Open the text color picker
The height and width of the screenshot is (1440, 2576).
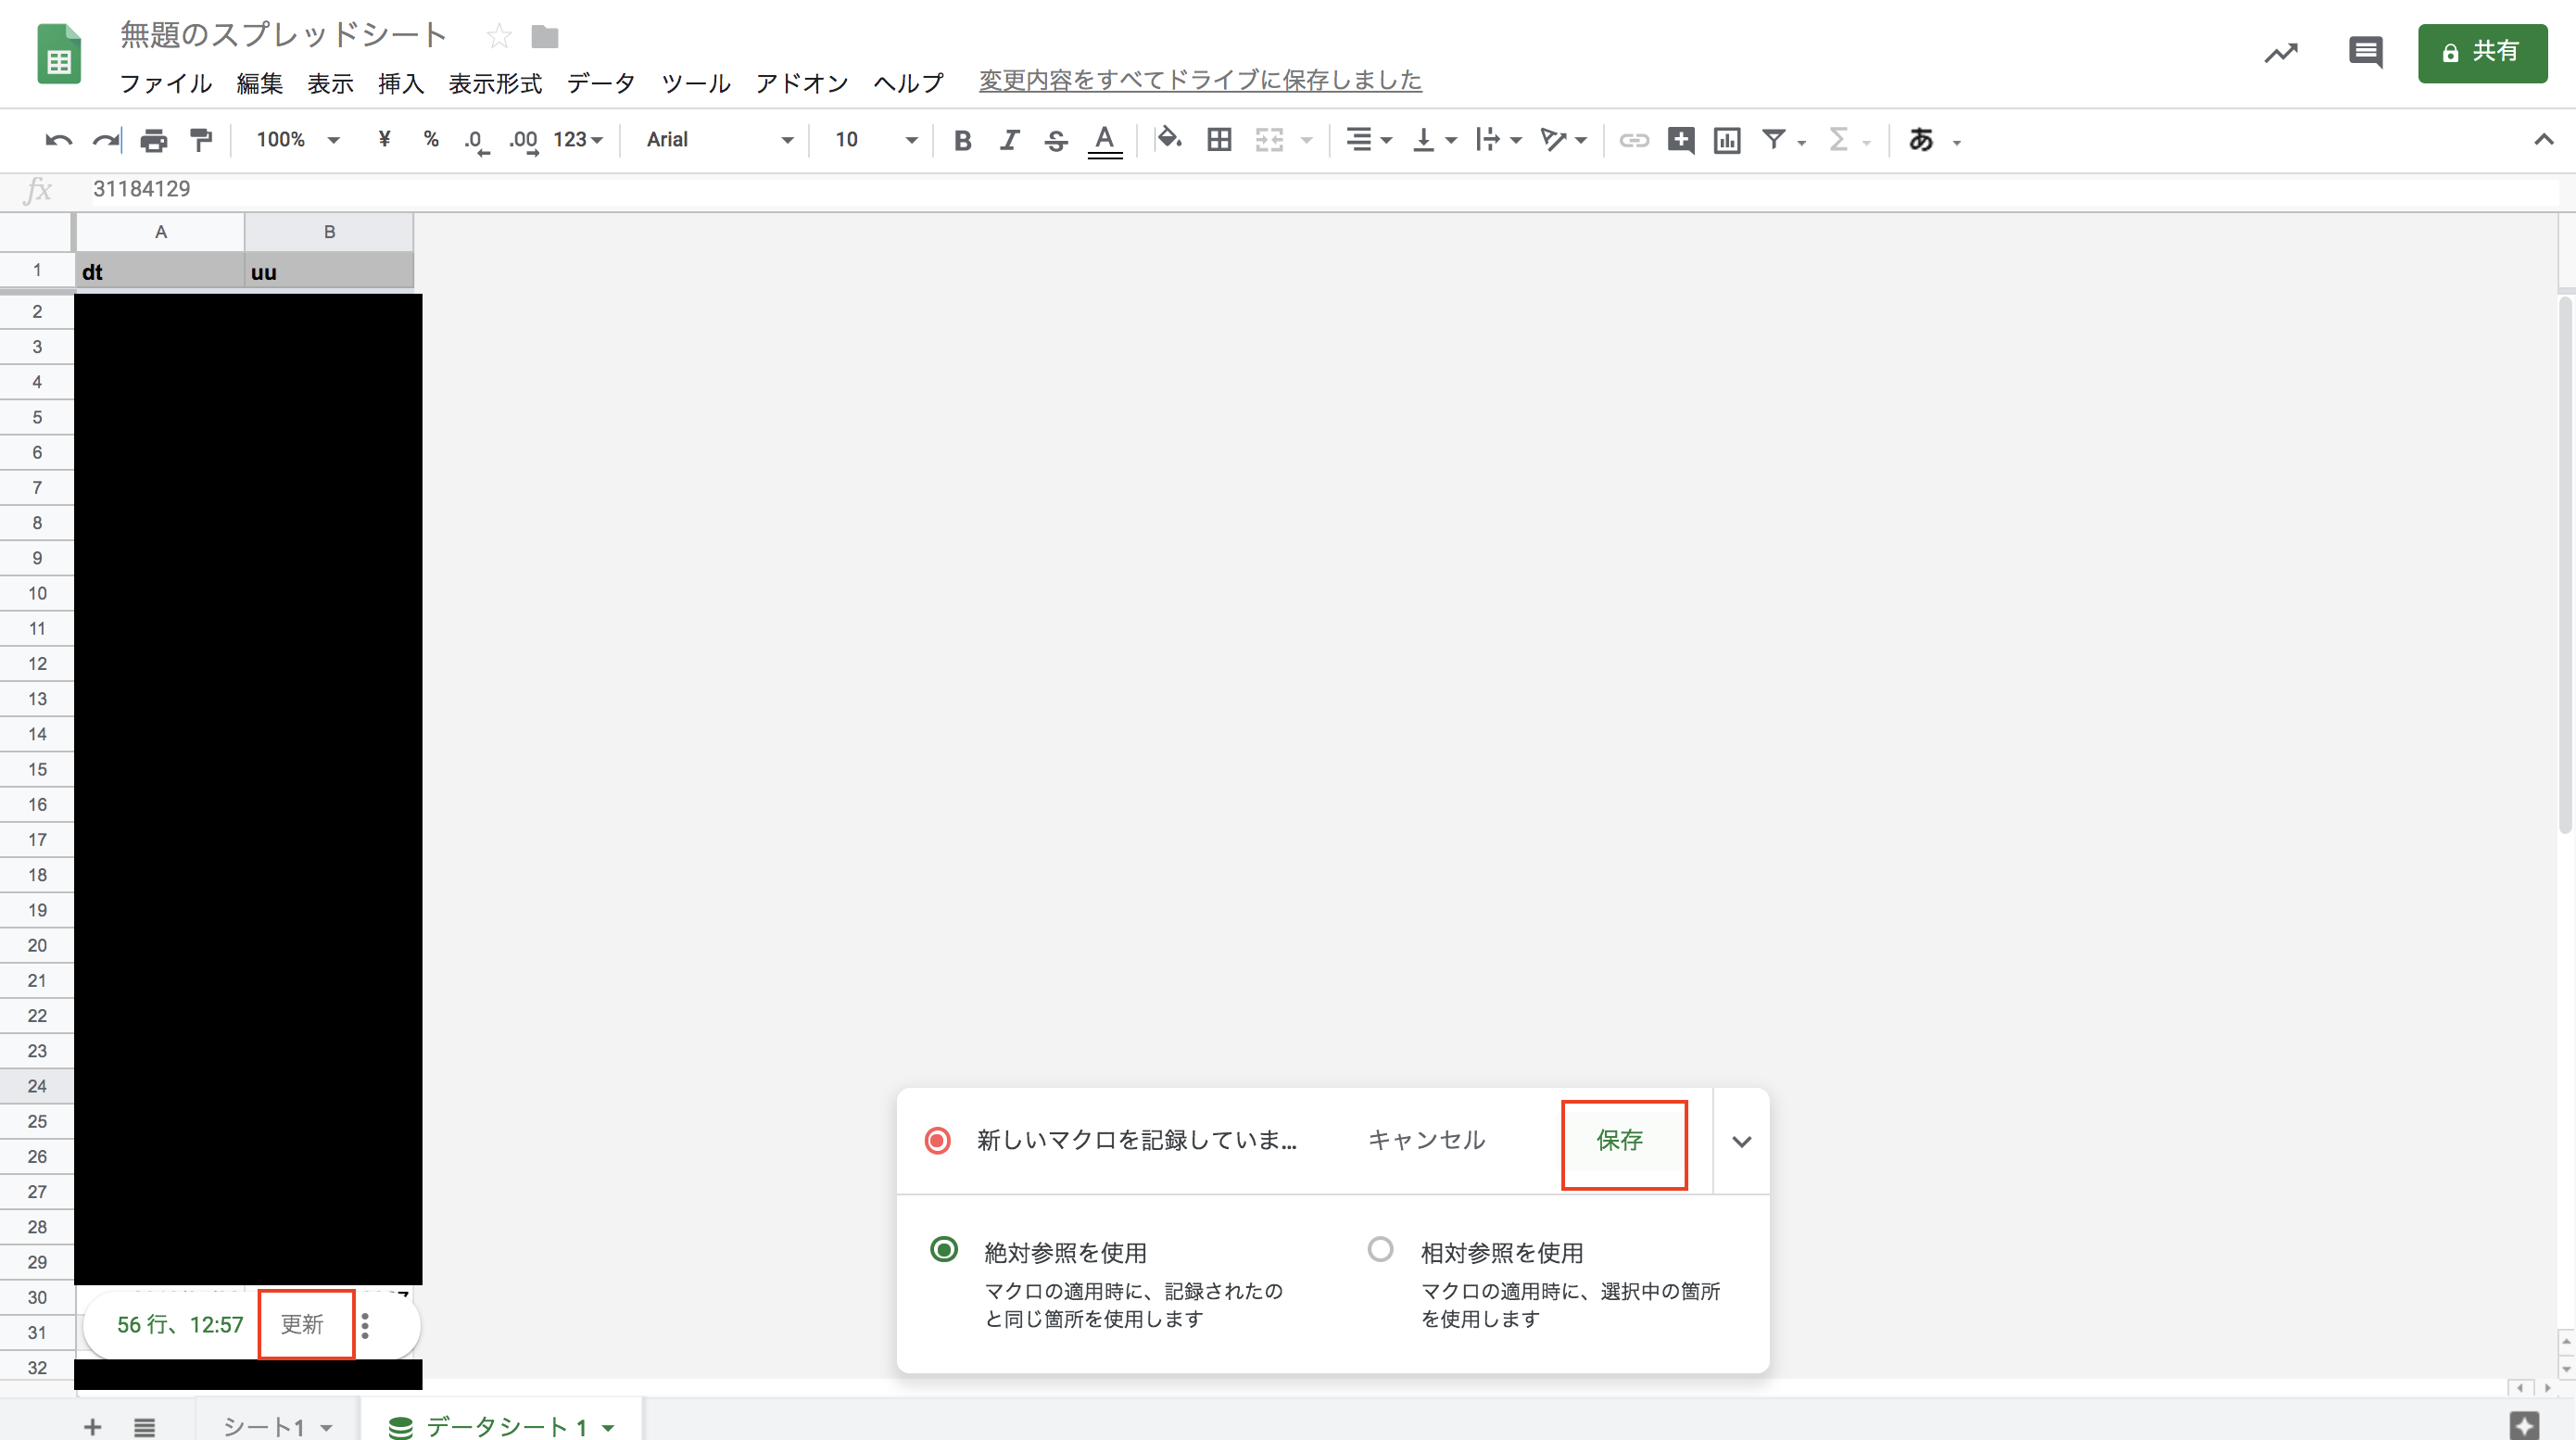pyautogui.click(x=1104, y=140)
